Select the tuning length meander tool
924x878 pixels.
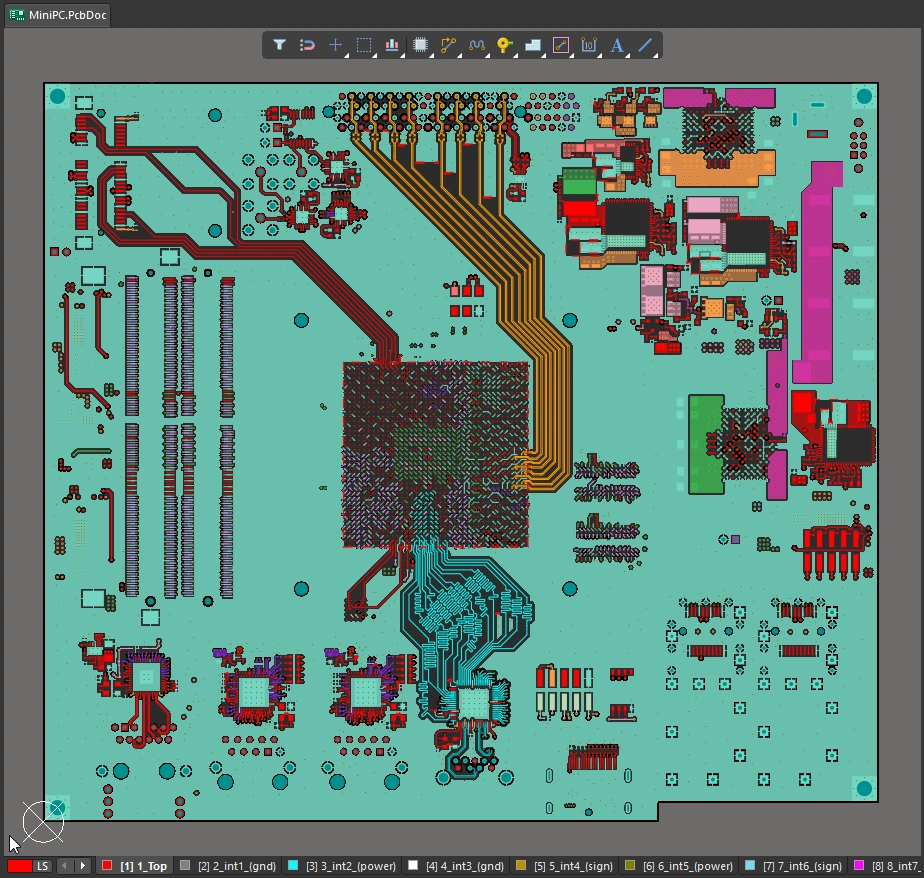[x=477, y=45]
